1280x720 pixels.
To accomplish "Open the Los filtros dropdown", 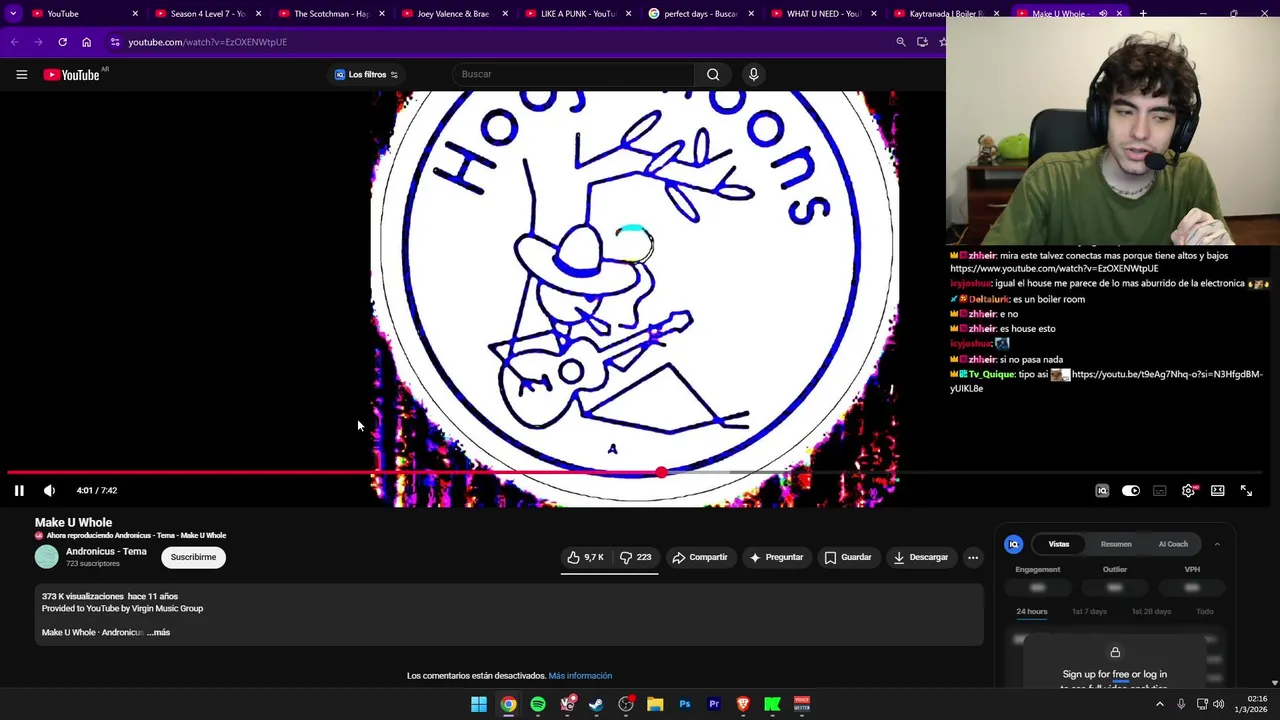I will (366, 74).
